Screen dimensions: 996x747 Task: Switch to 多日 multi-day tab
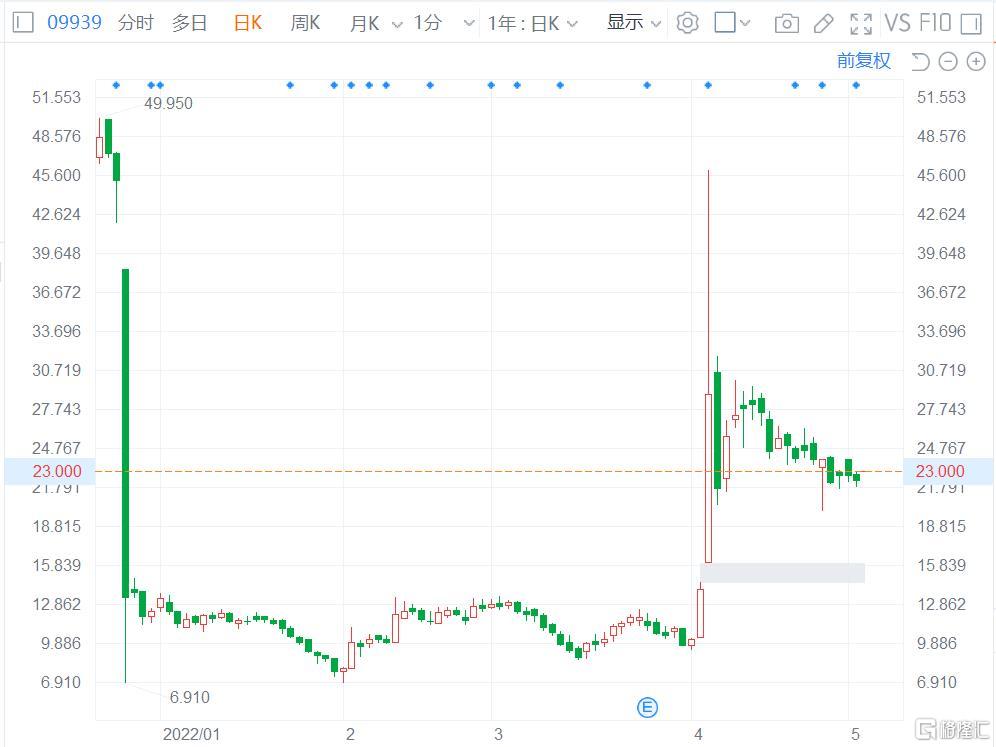(189, 22)
